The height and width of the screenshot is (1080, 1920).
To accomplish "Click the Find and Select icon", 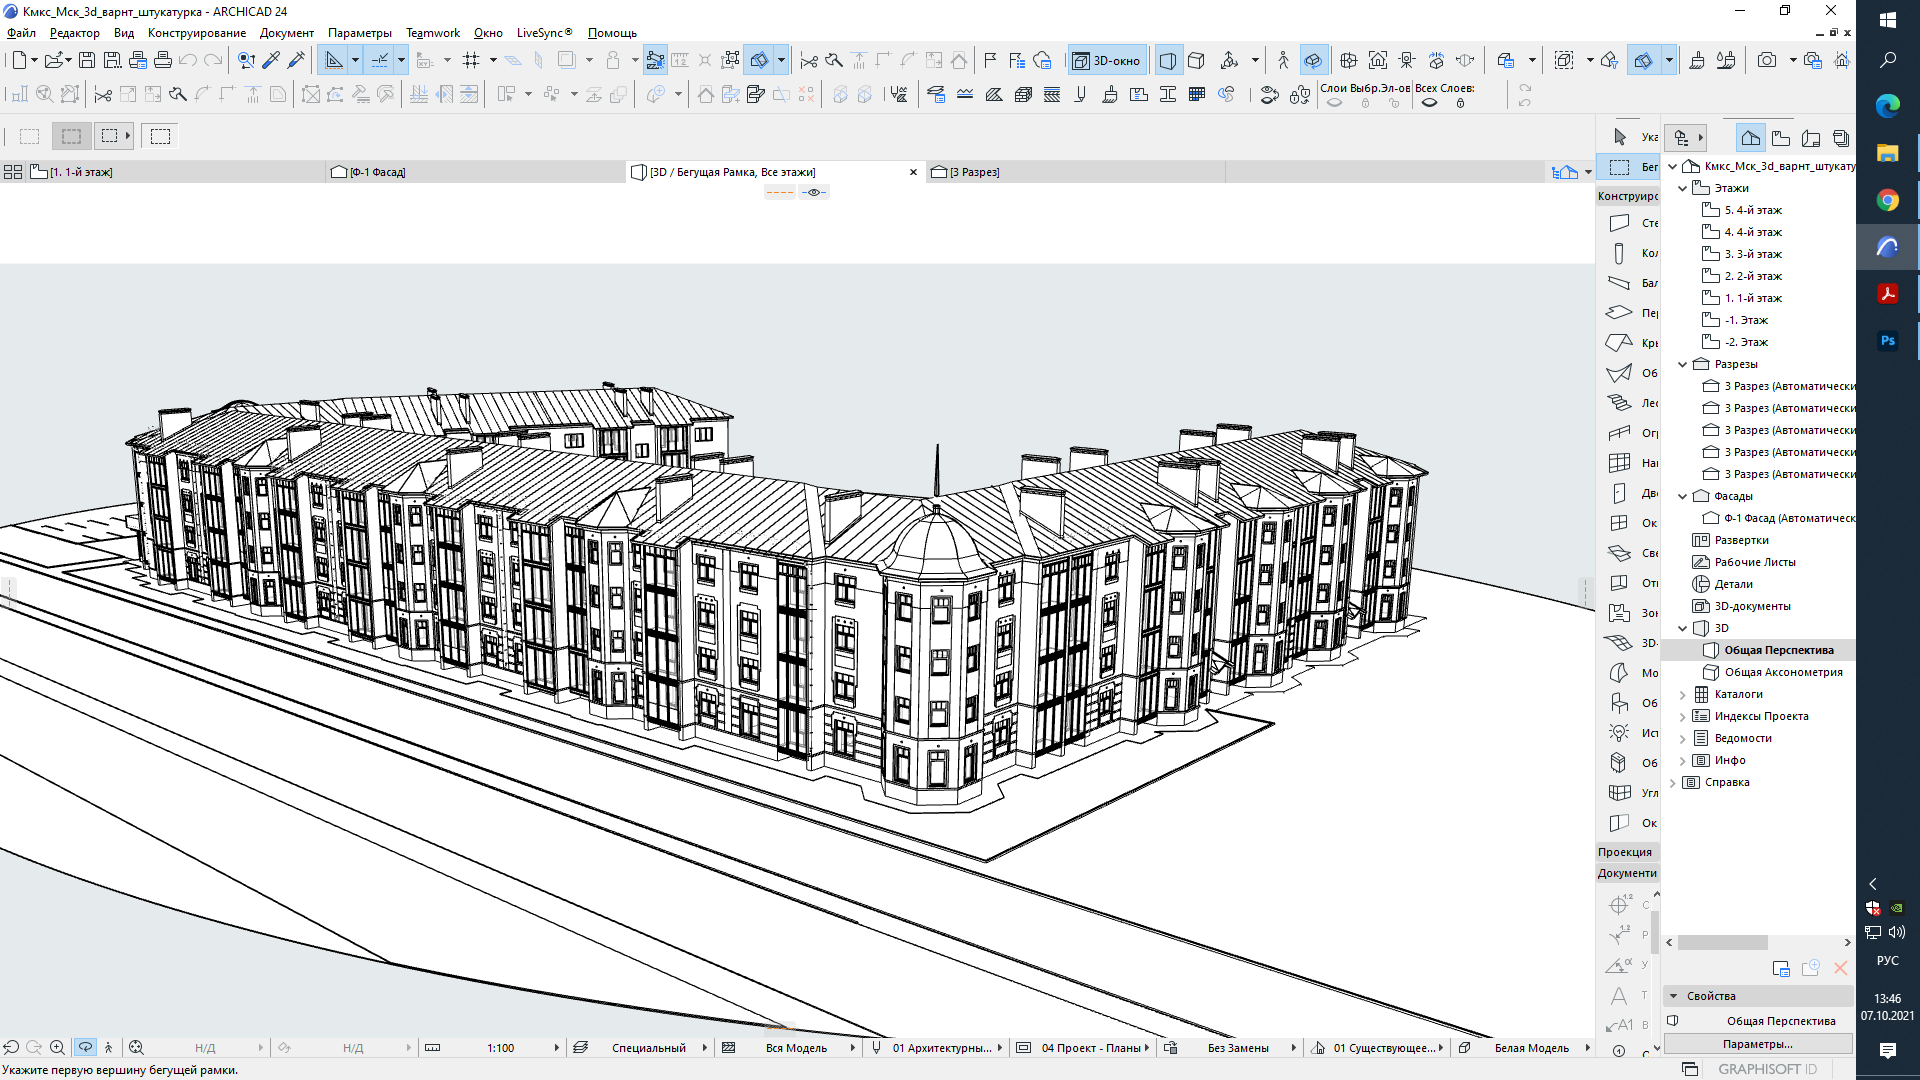I will [246, 60].
